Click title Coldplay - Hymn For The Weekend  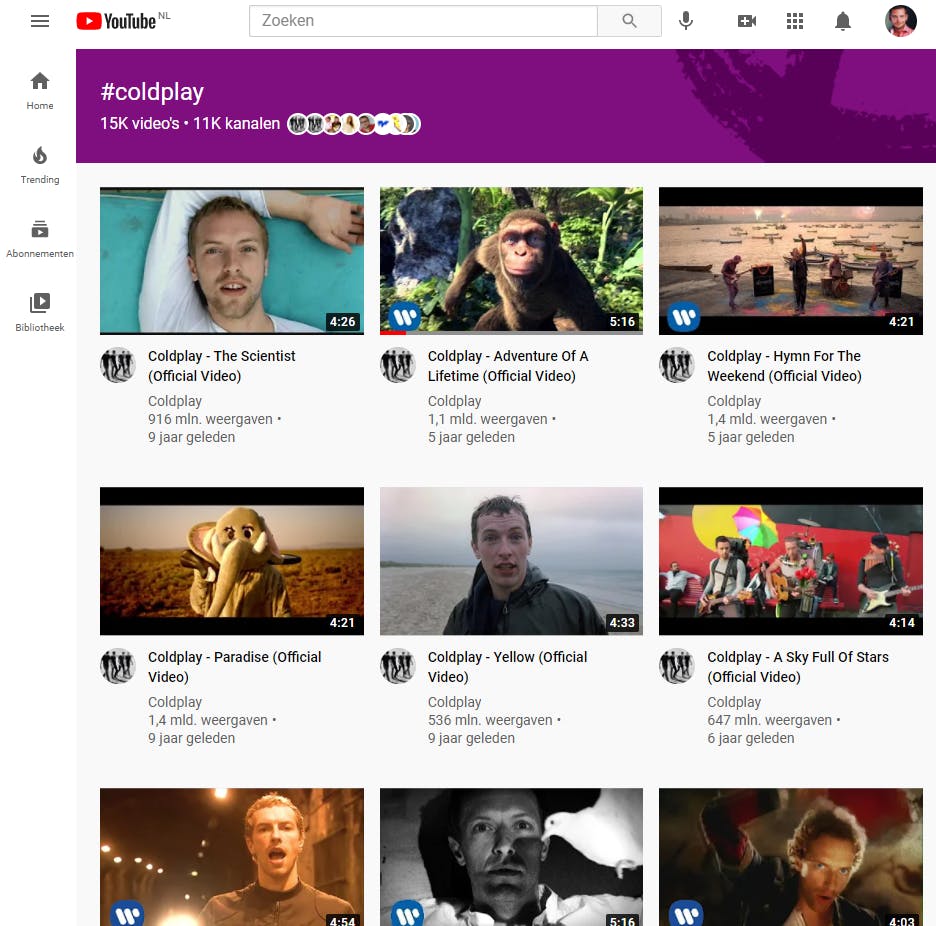784,366
